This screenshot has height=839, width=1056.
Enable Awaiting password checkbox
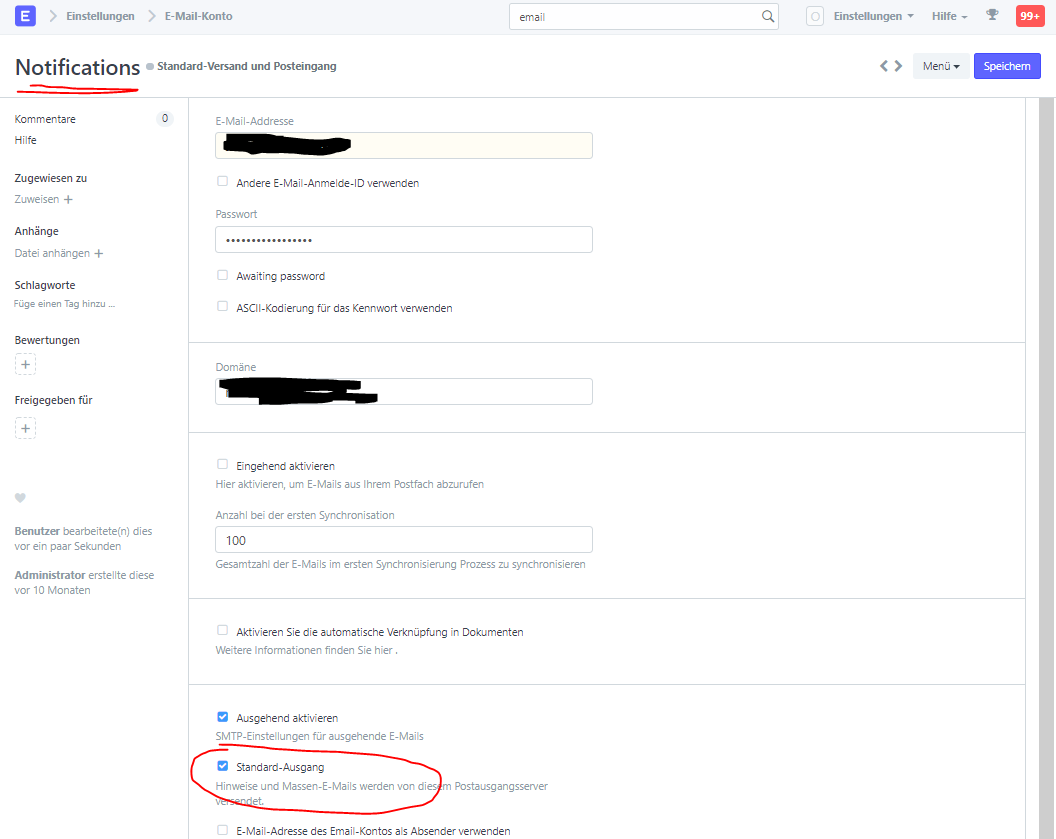pos(222,275)
